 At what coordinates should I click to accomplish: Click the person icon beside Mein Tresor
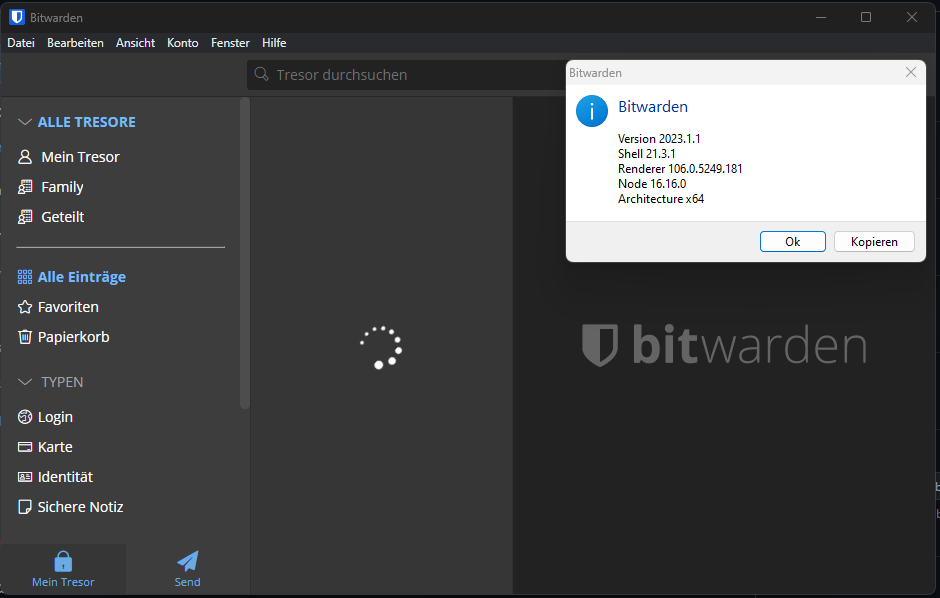[25, 157]
